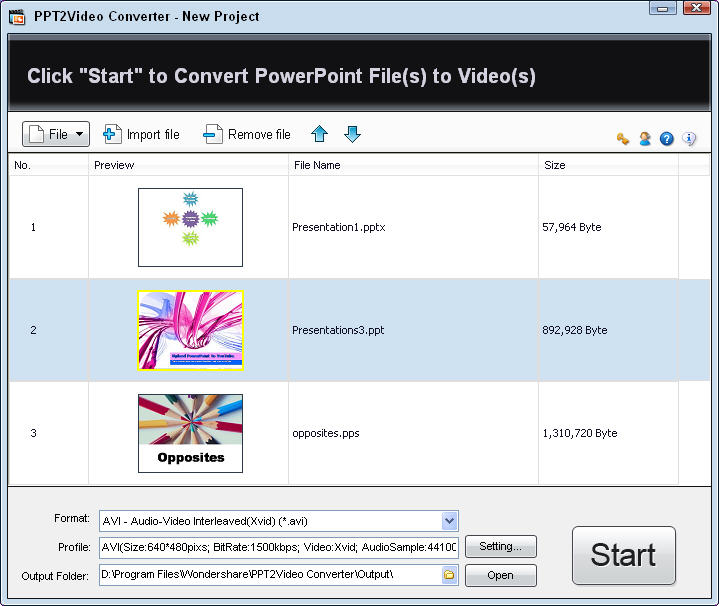The width and height of the screenshot is (719, 606).
Task: Expand the Format dropdown list
Action: [x=449, y=520]
